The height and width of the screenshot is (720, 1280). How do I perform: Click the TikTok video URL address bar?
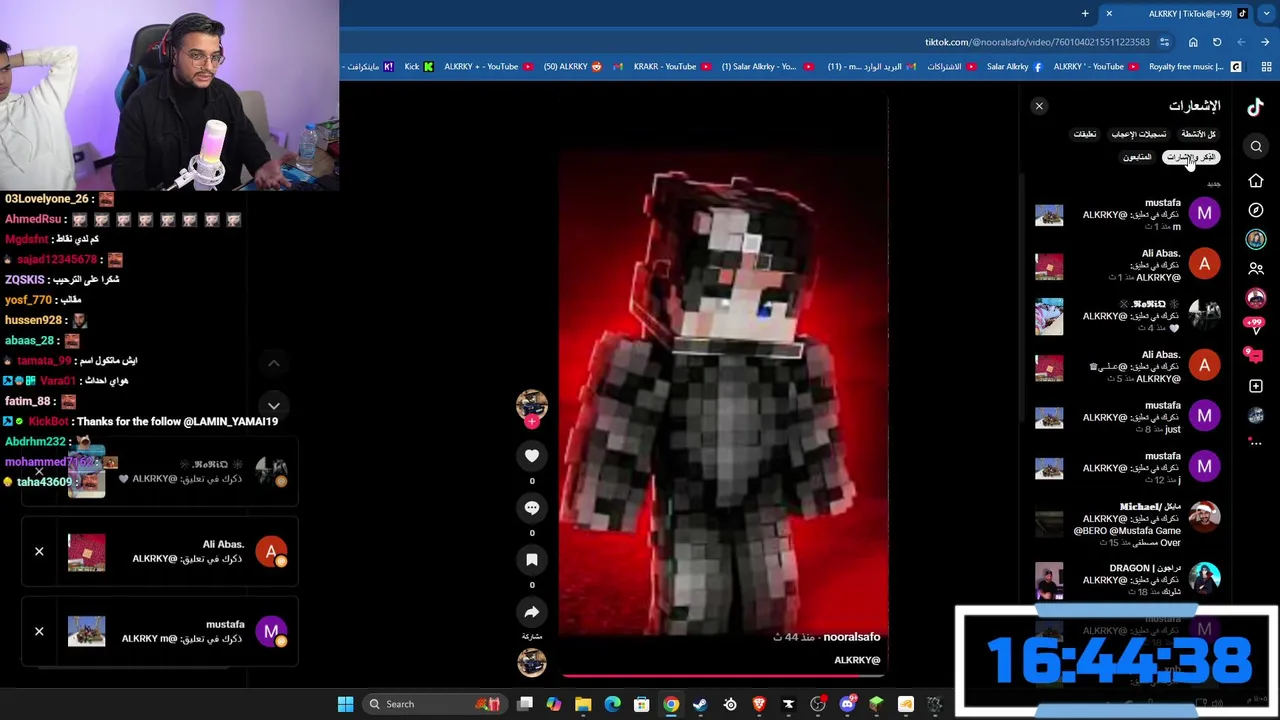tap(1036, 42)
